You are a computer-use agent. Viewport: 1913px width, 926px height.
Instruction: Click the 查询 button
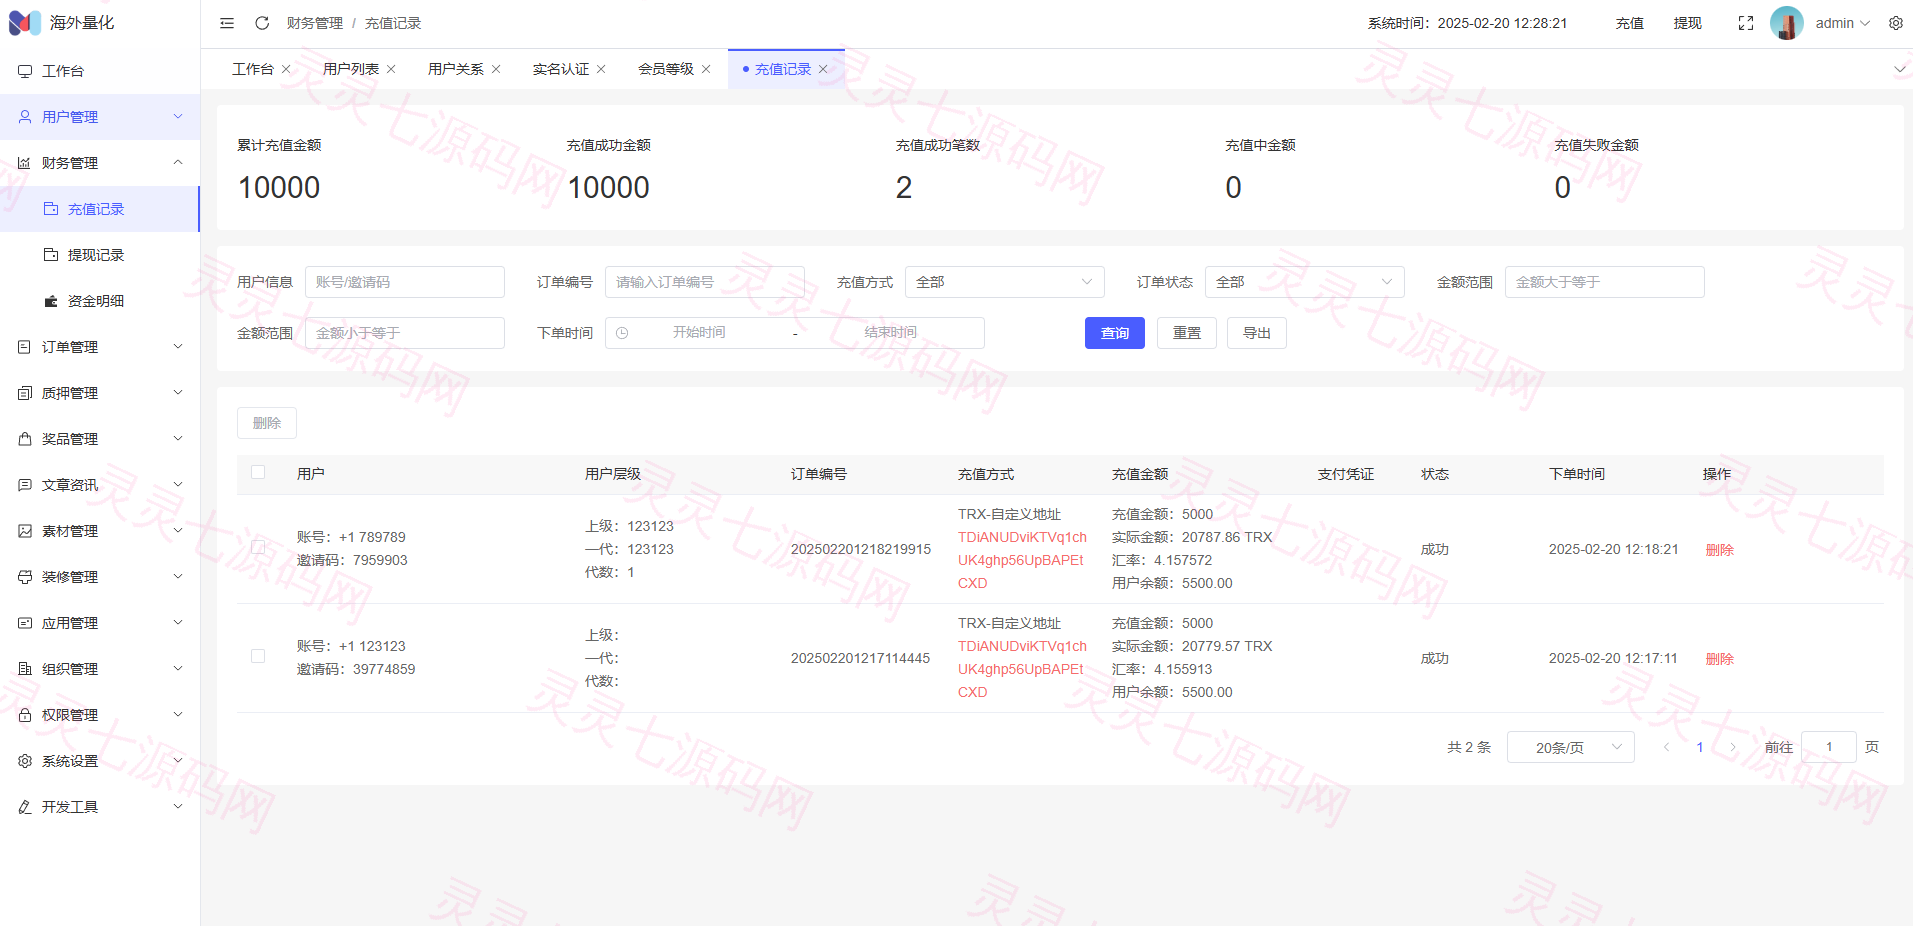point(1114,333)
